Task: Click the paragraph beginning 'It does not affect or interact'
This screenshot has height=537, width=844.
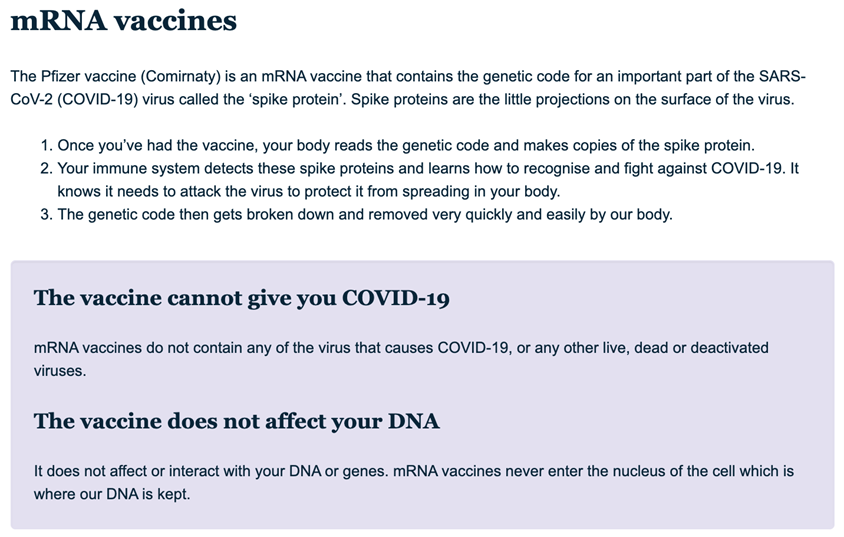Action: click(413, 482)
